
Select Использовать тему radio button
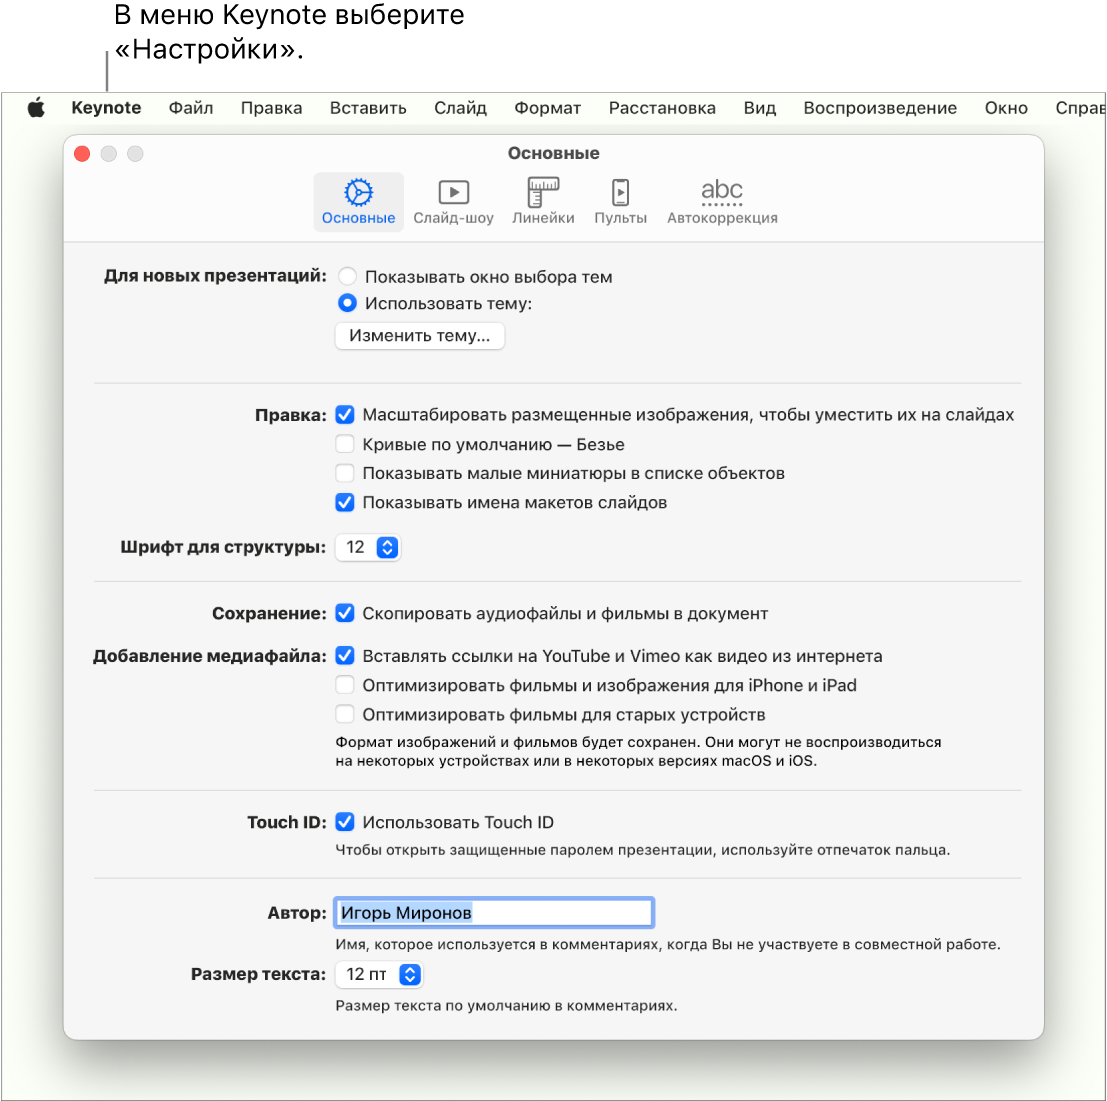(347, 303)
